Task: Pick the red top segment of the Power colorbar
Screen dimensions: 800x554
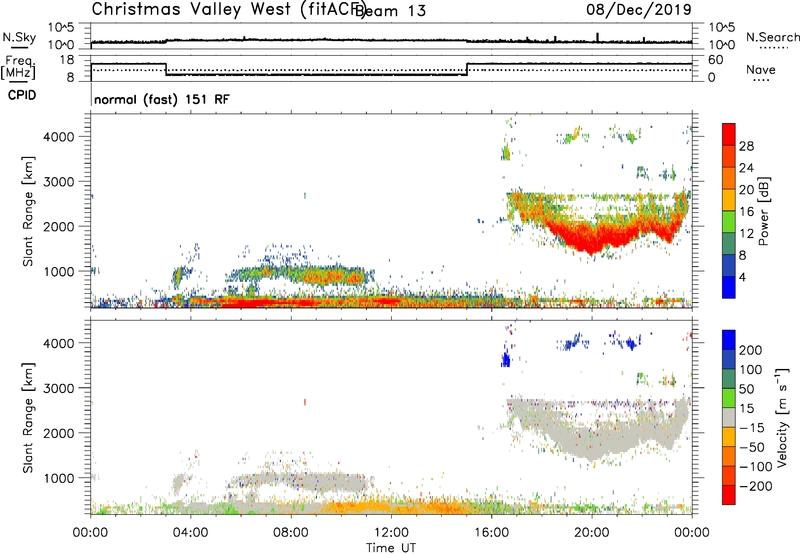Action: (729, 134)
